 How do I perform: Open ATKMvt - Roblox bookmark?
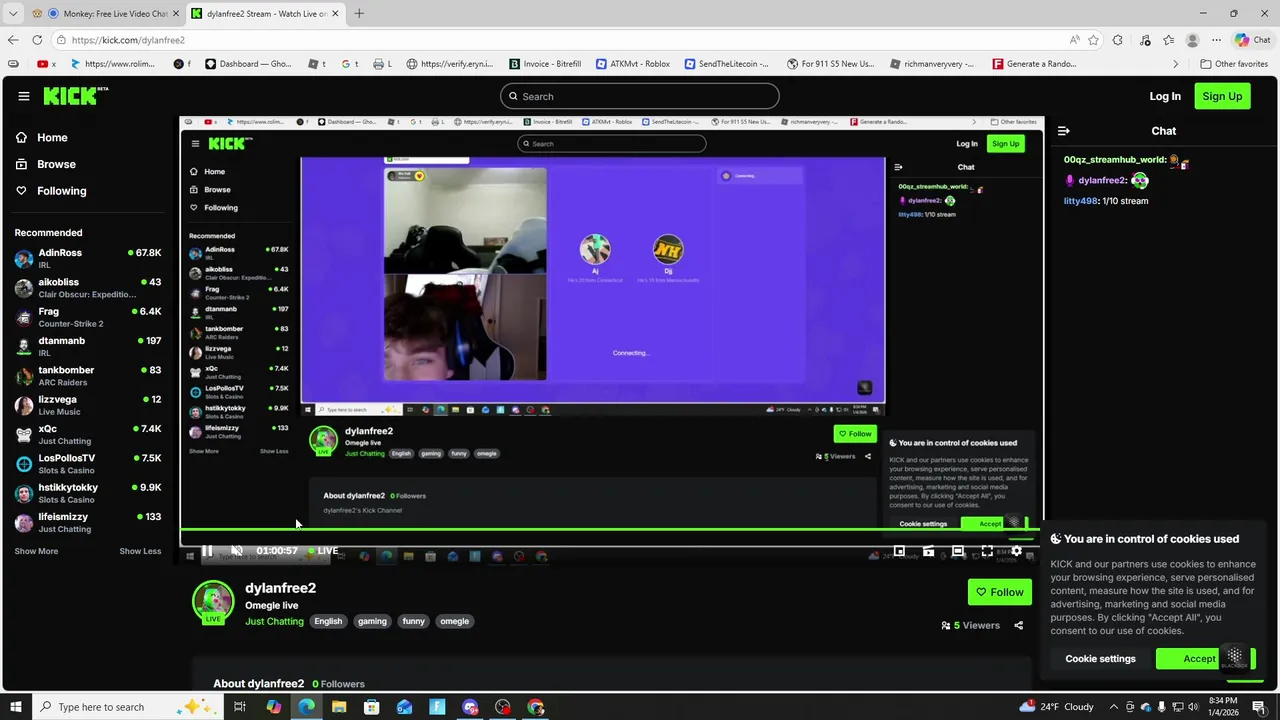[x=633, y=64]
